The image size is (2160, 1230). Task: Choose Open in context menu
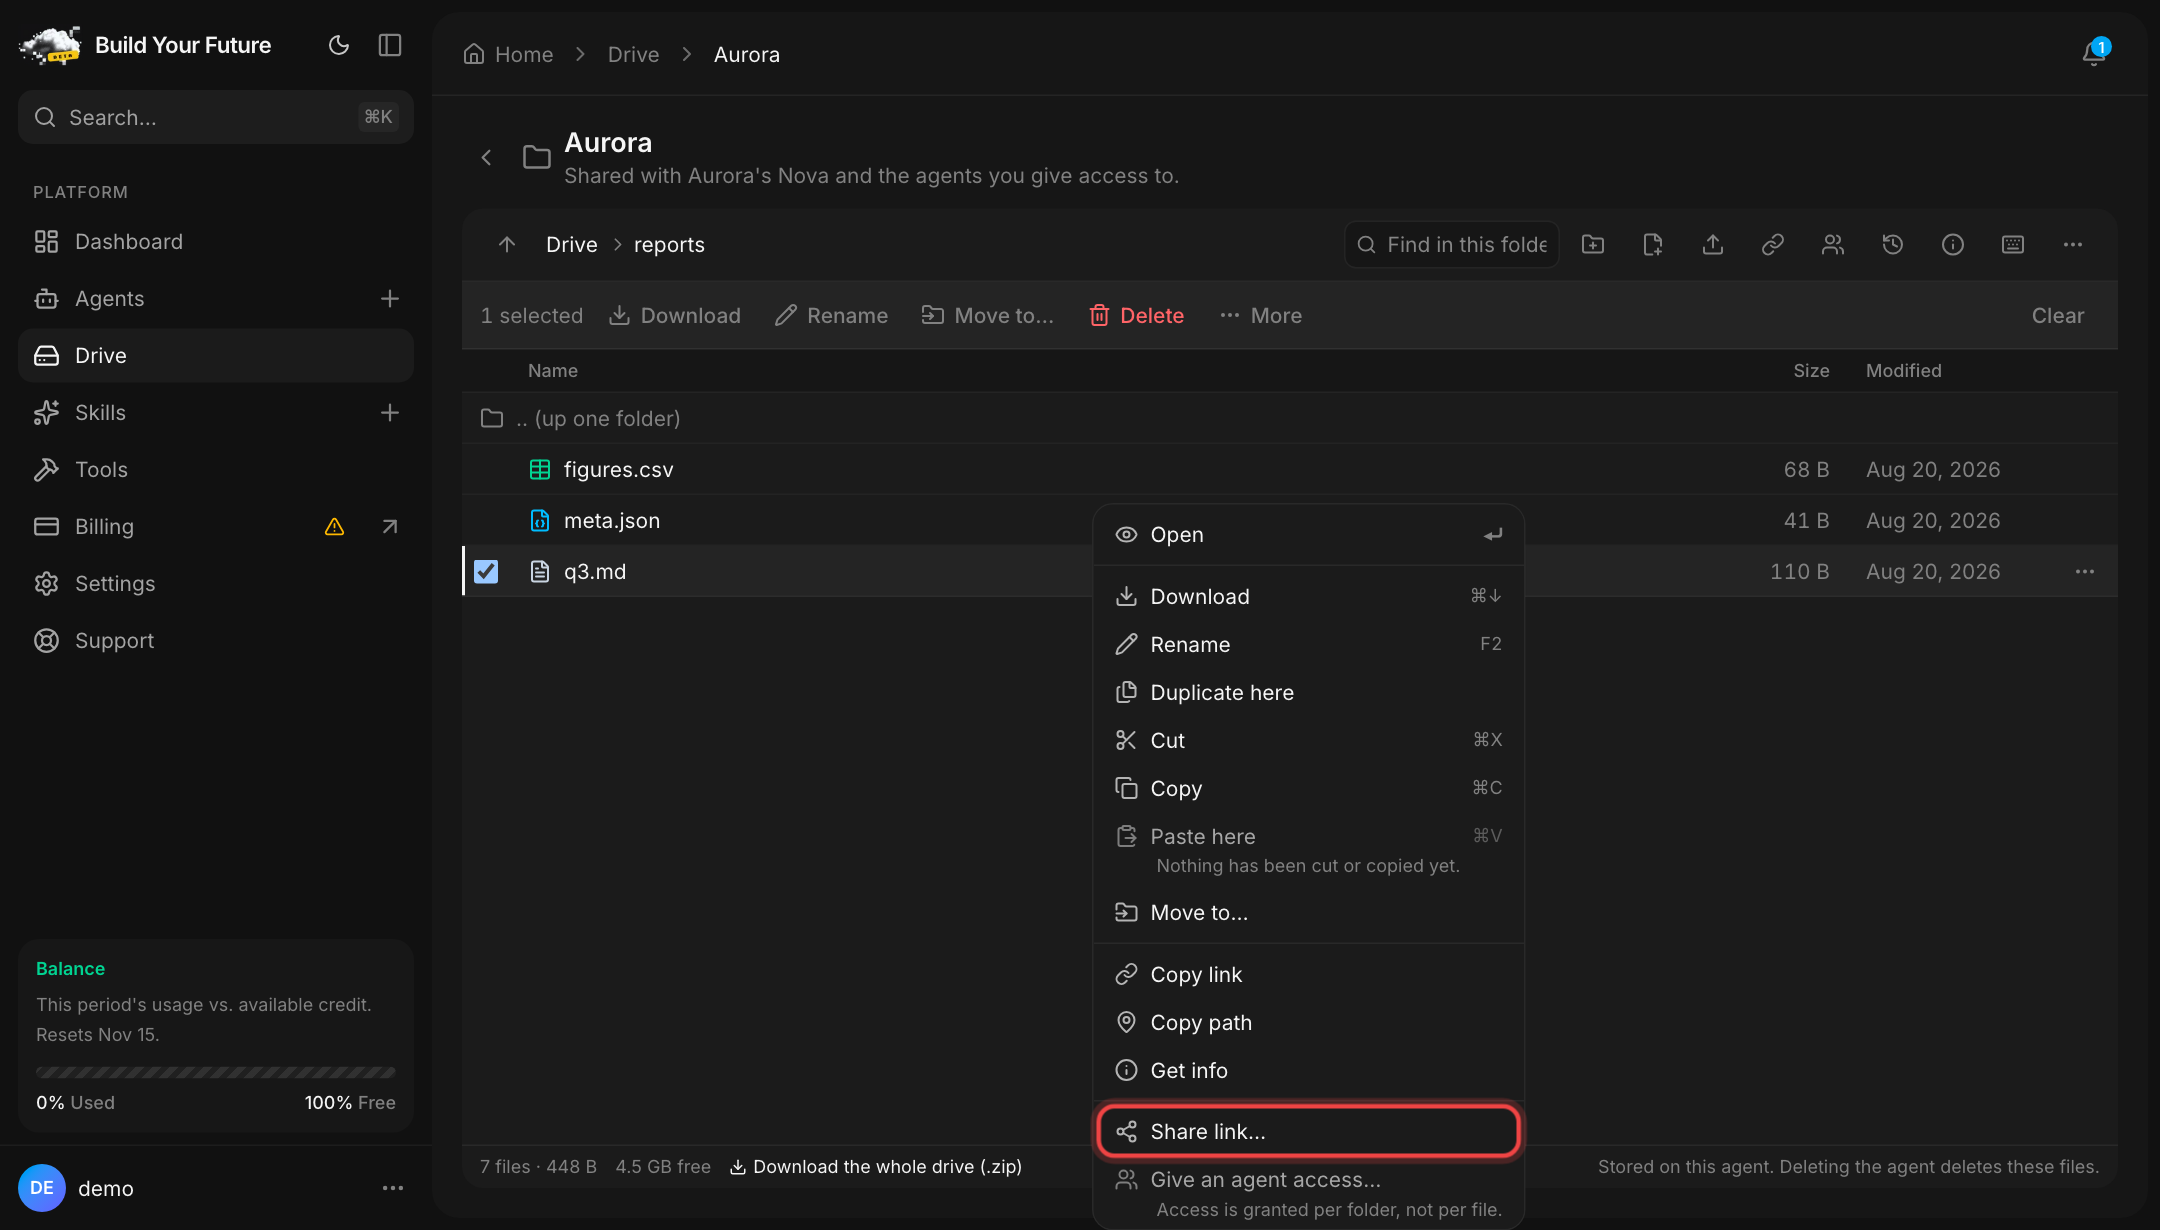[1308, 535]
